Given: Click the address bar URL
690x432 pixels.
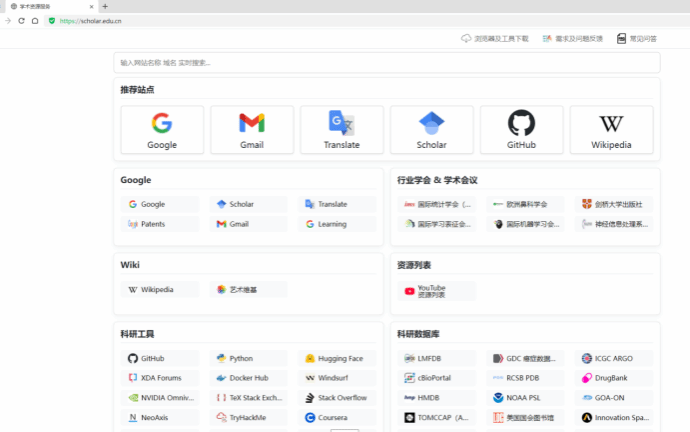Looking at the screenshot, I should [91, 21].
